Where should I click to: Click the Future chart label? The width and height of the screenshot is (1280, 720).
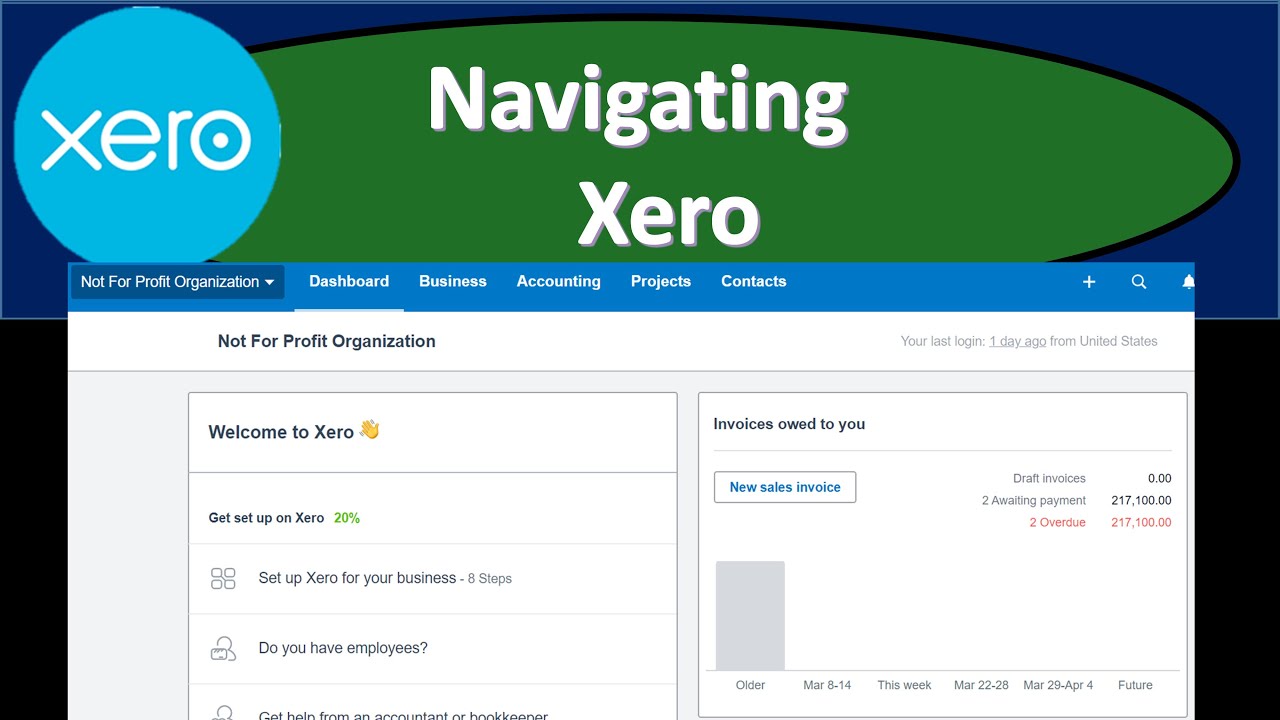1135,685
